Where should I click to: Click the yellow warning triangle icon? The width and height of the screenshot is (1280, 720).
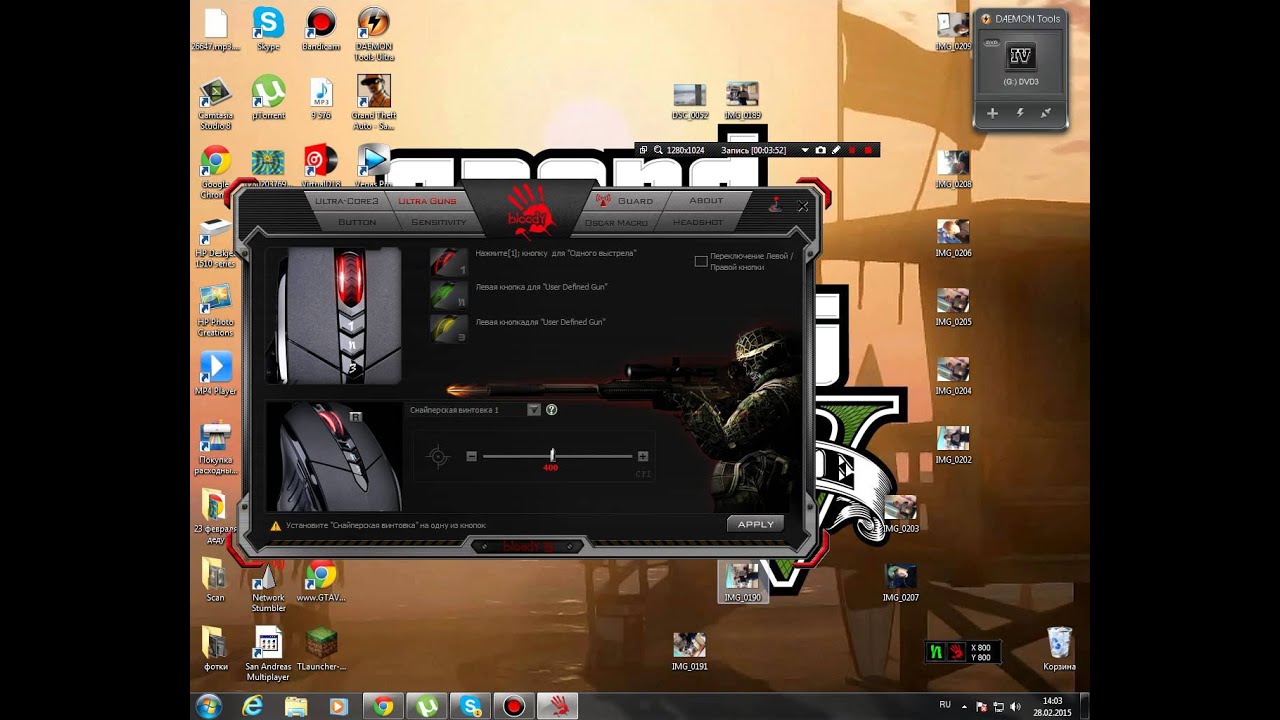coord(275,525)
